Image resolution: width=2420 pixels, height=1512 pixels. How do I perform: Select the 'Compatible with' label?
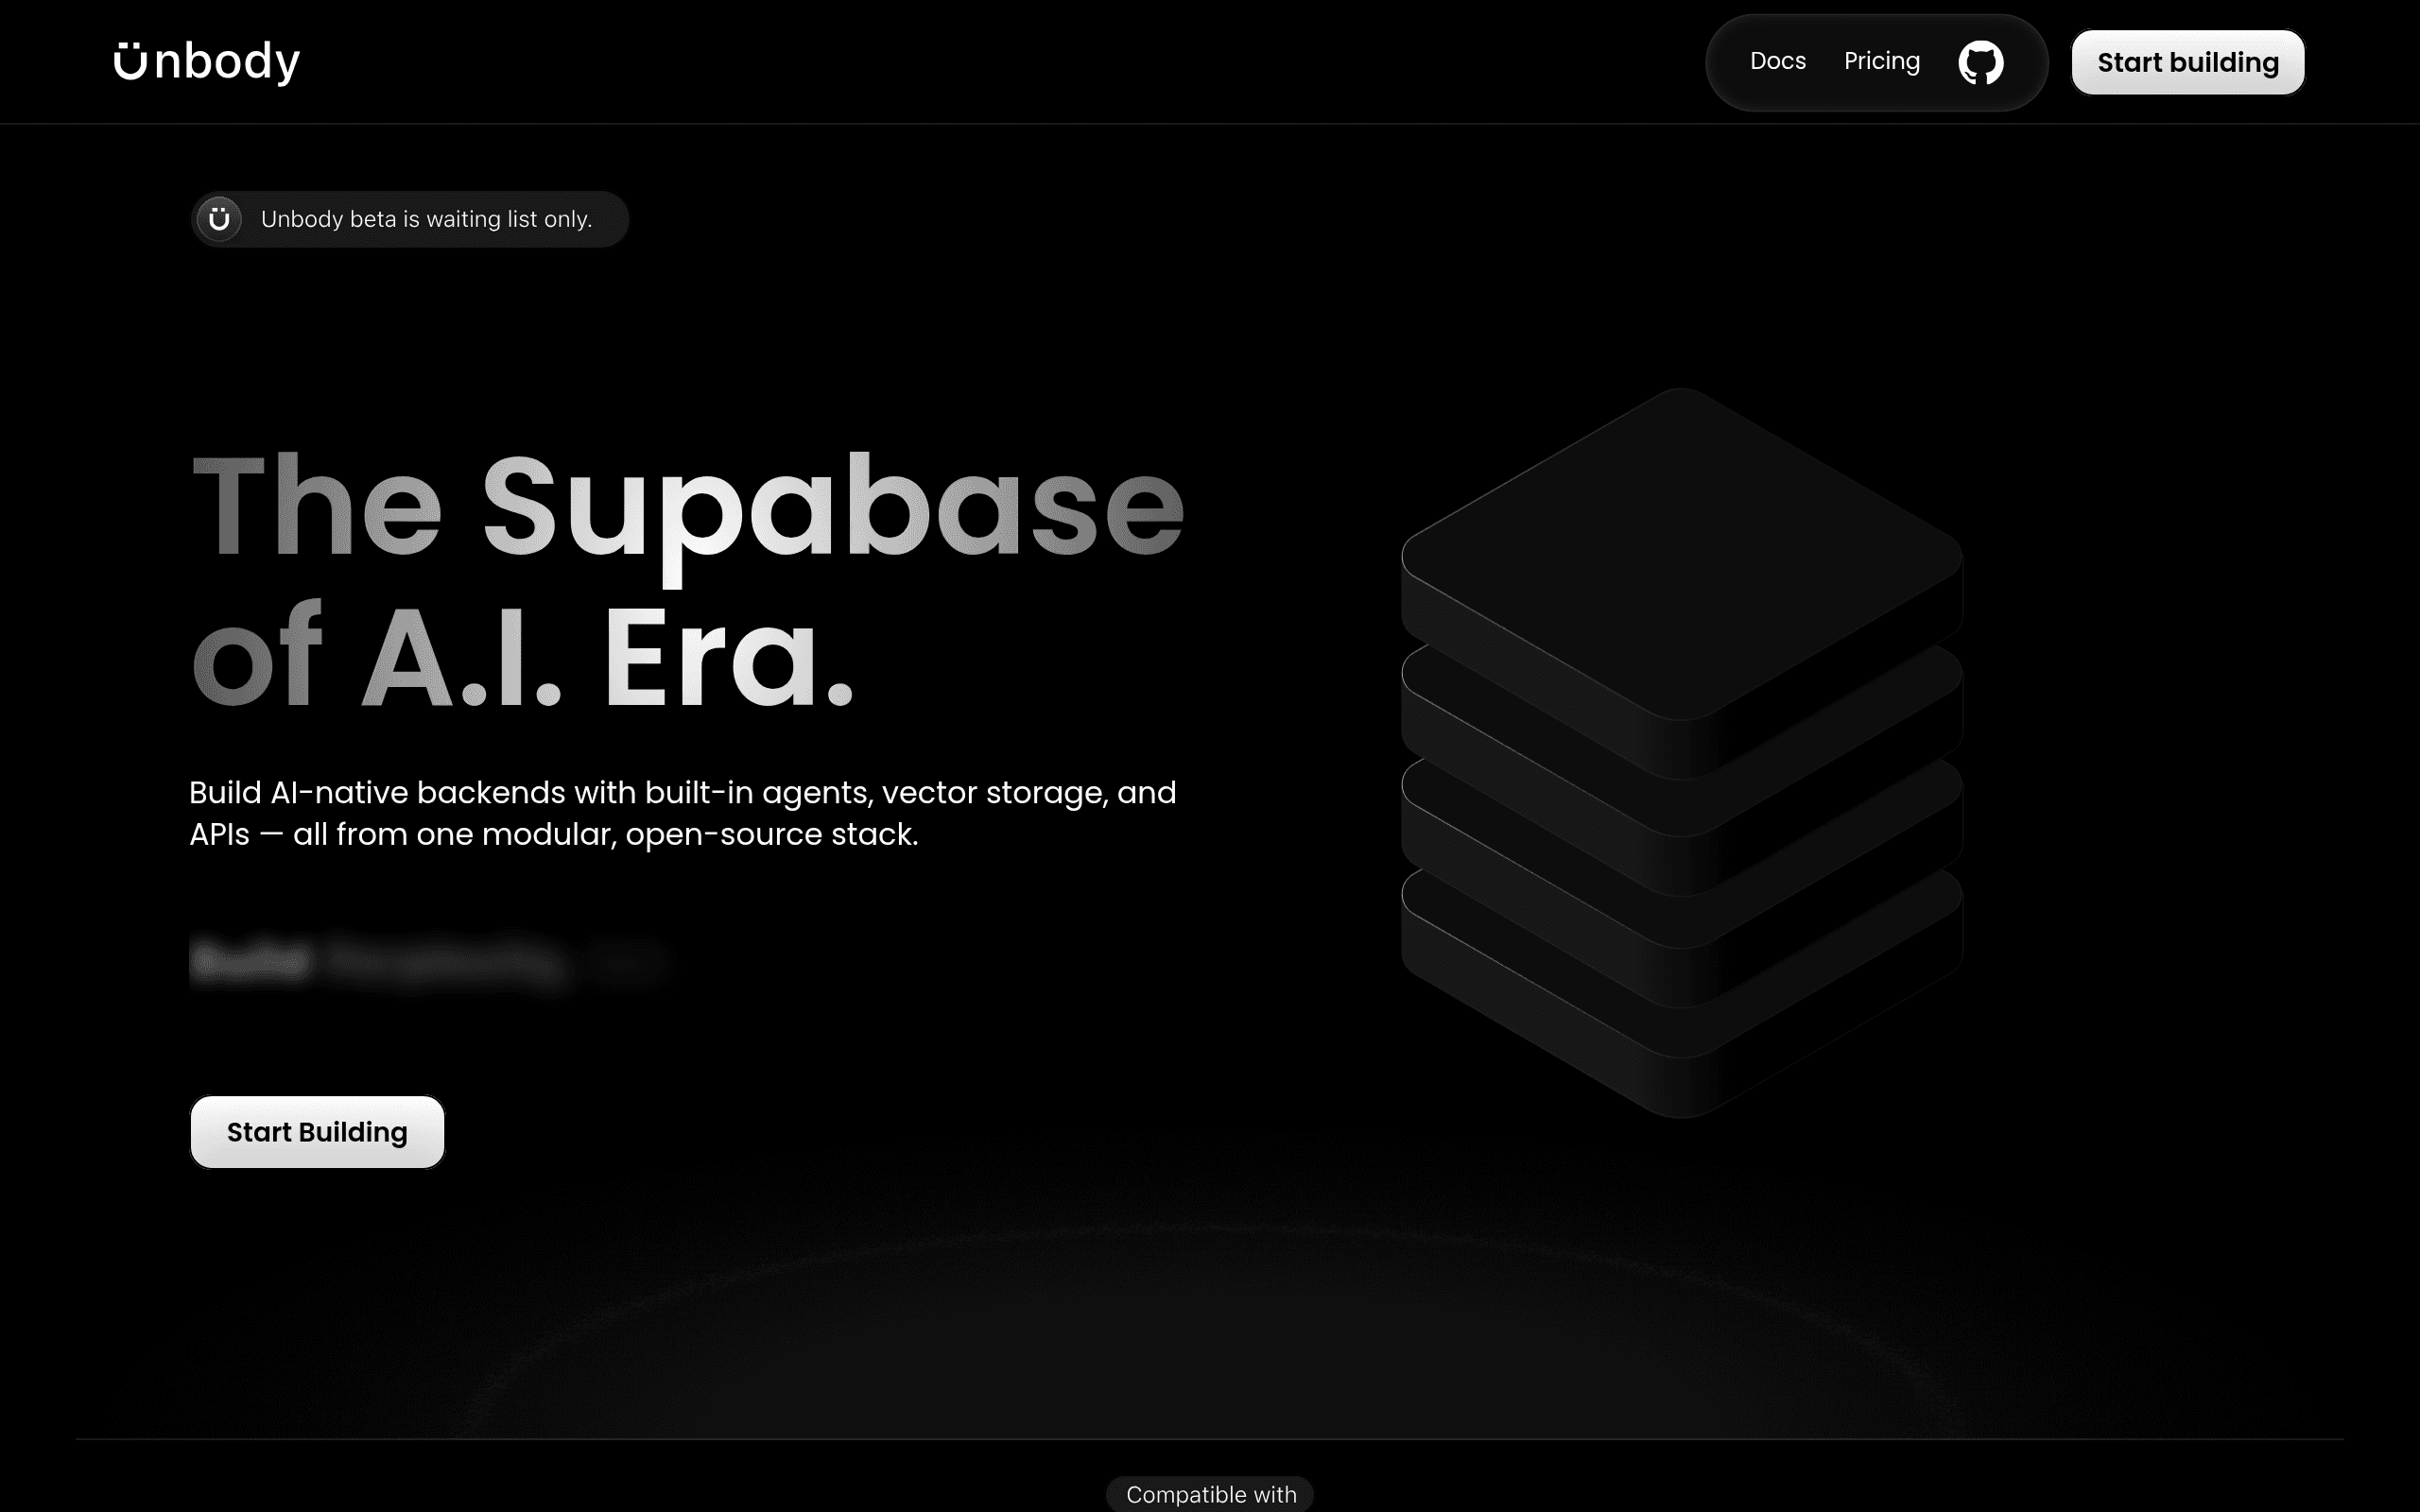point(1210,1494)
